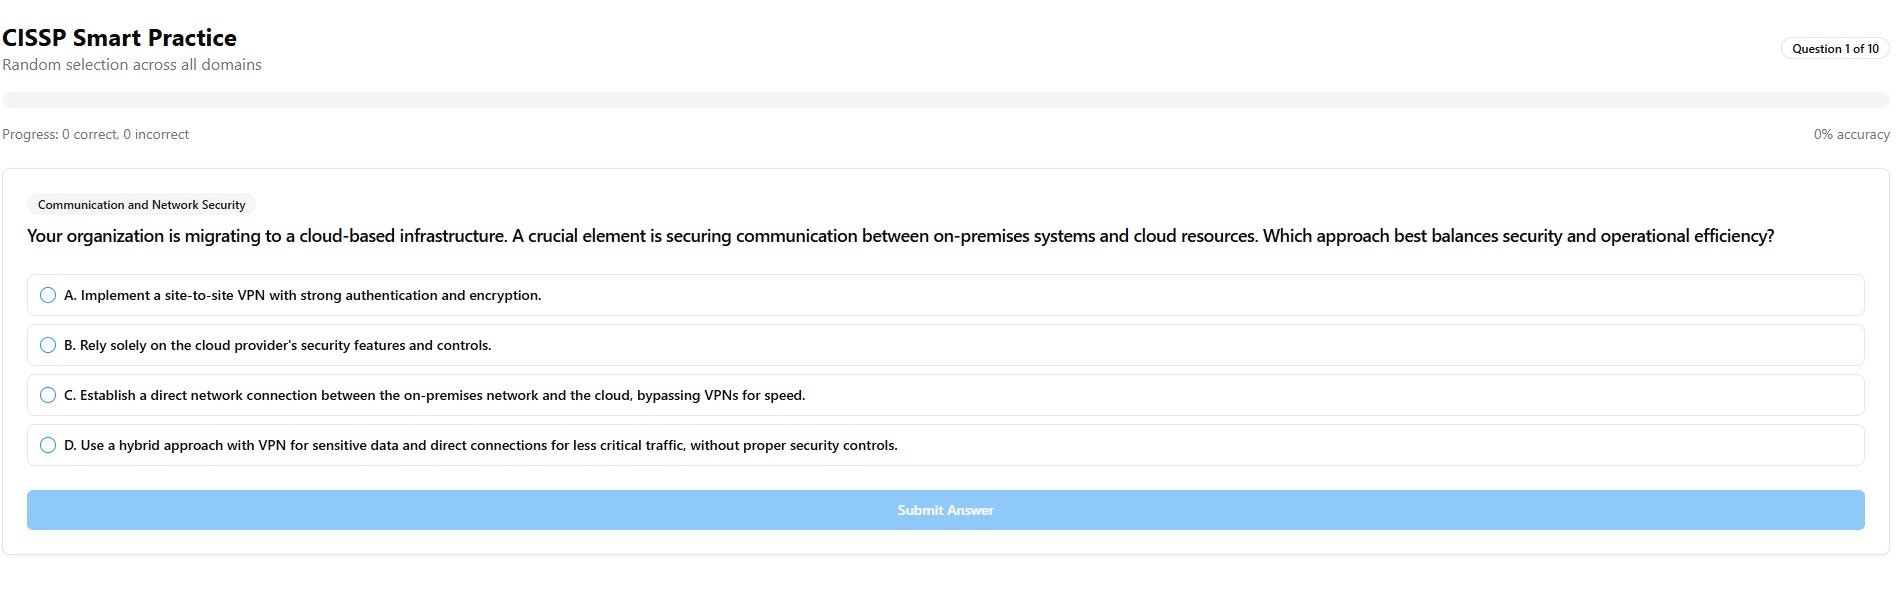
Task: Pick the direct network connection option
Action: tap(435, 395)
